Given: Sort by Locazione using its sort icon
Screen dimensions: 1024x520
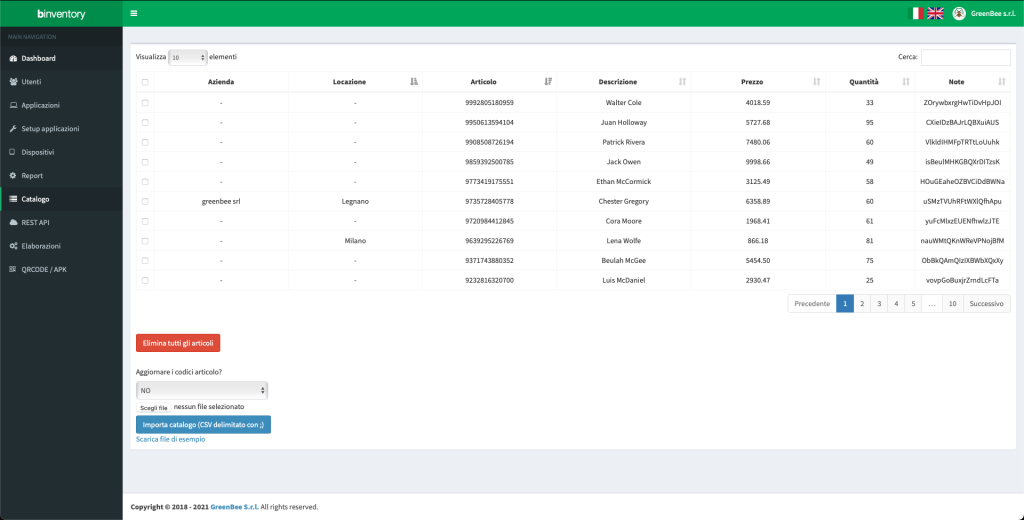Looking at the screenshot, I should pos(413,82).
